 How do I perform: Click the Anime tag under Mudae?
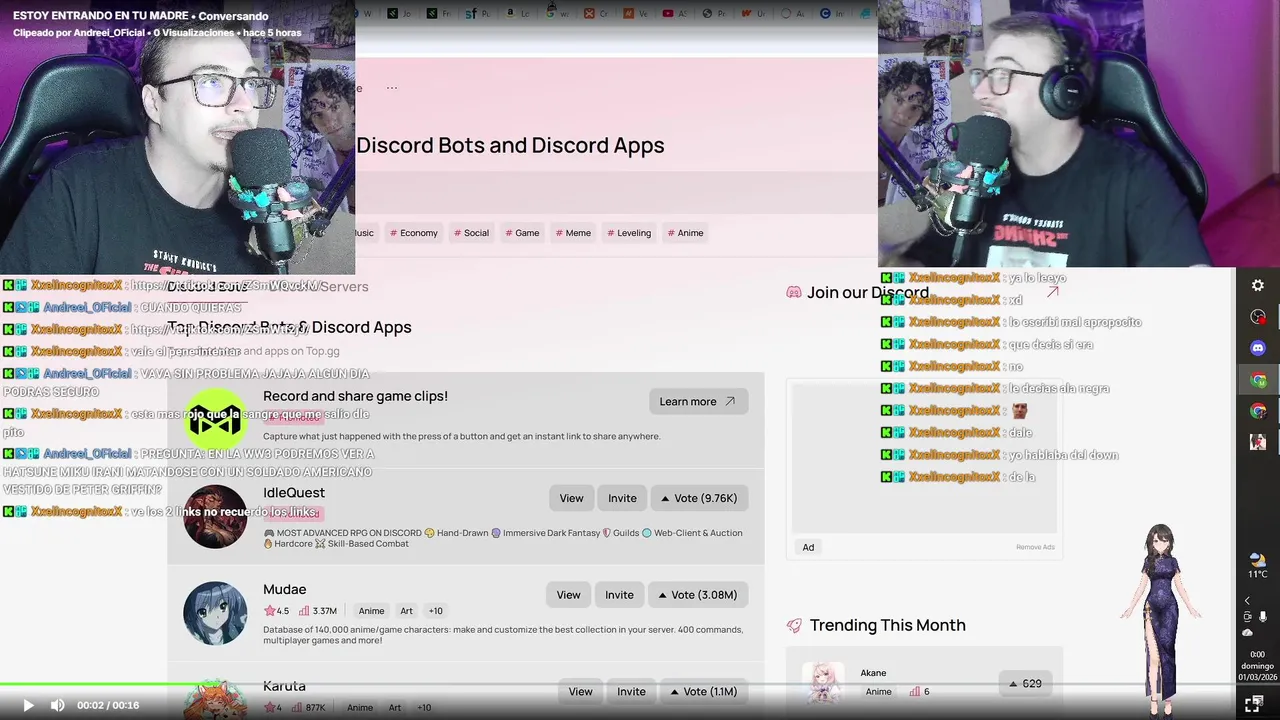pyautogui.click(x=371, y=611)
